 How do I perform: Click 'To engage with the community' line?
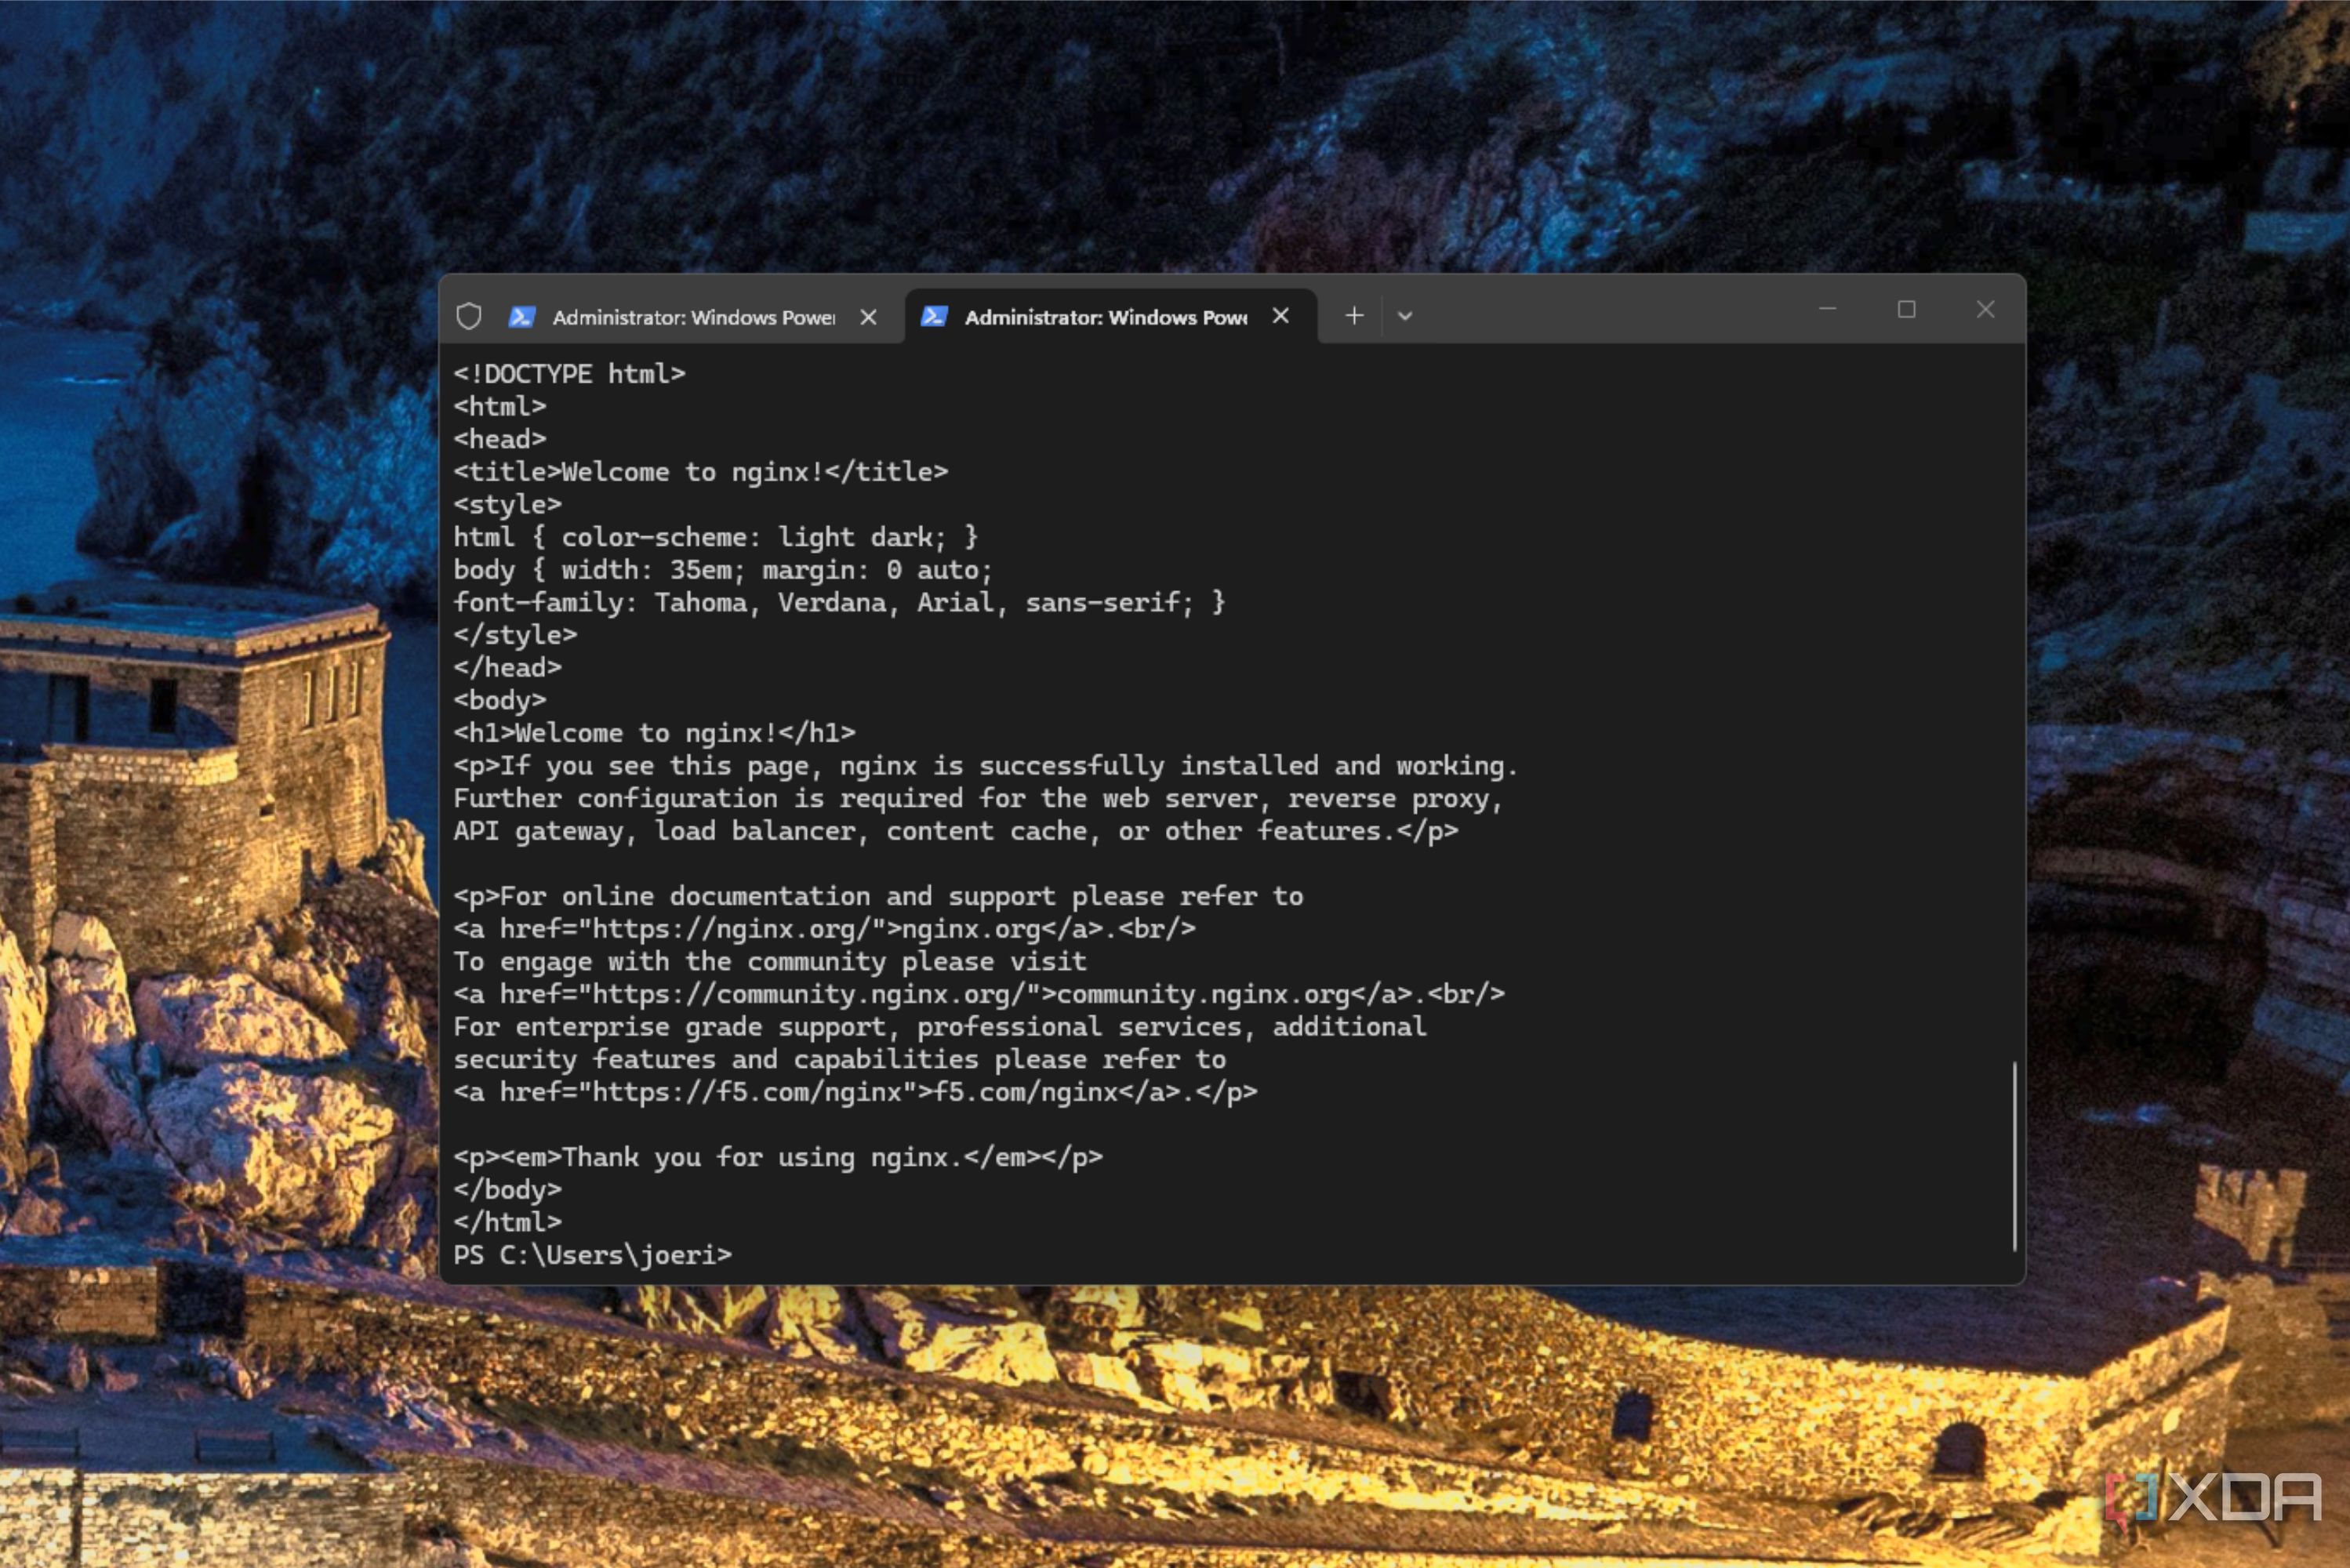click(769, 962)
